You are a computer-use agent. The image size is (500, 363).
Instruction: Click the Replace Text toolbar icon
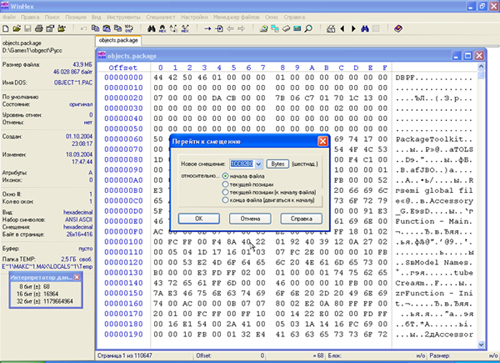click(174, 29)
